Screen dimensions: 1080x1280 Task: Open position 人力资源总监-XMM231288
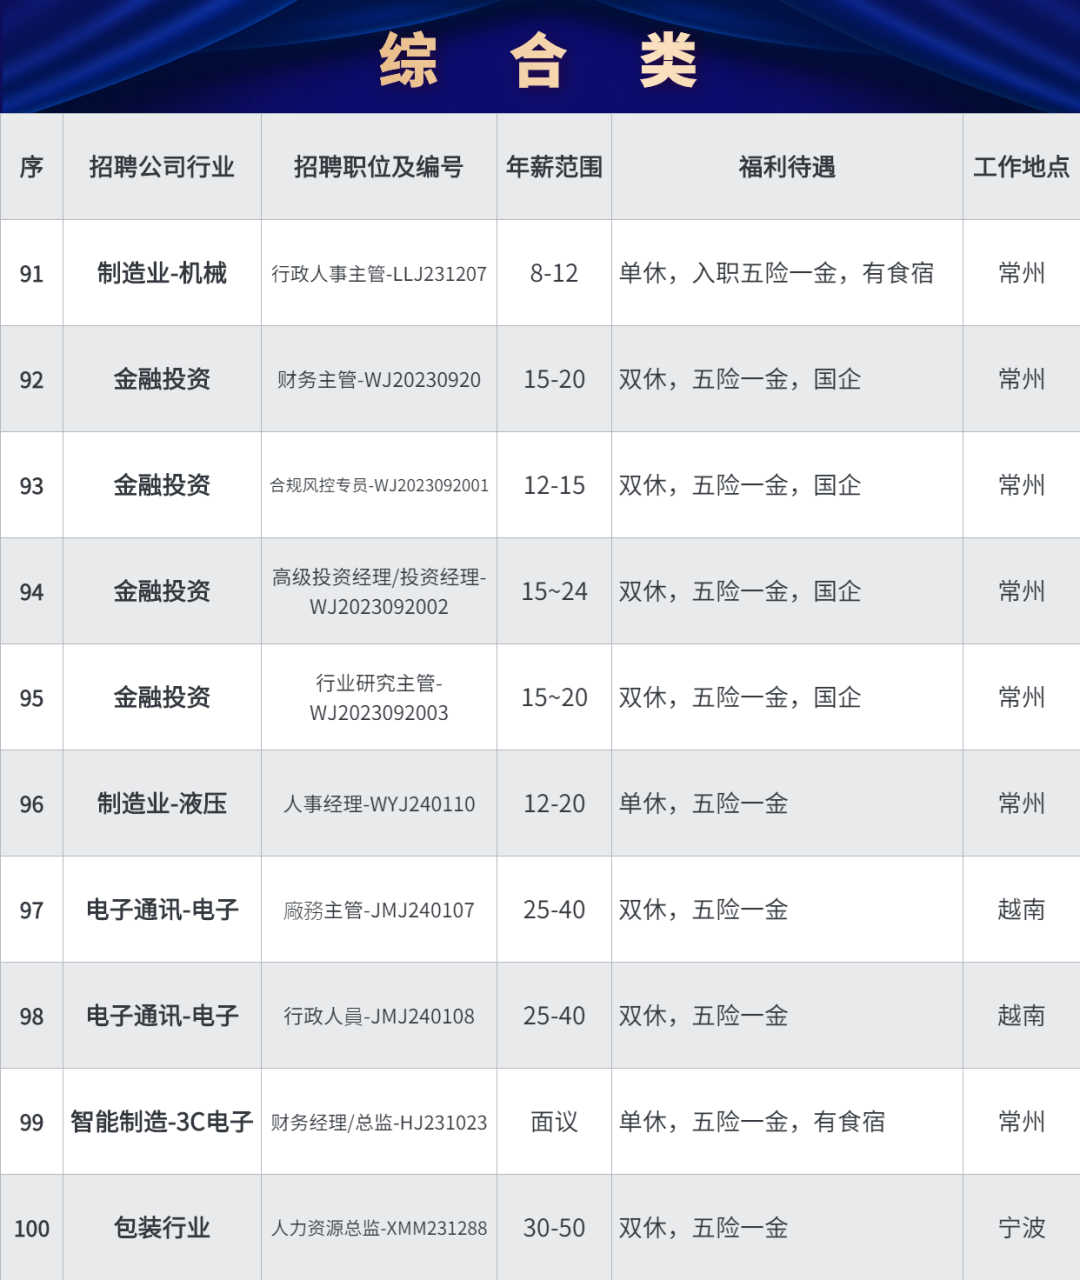pos(379,1228)
